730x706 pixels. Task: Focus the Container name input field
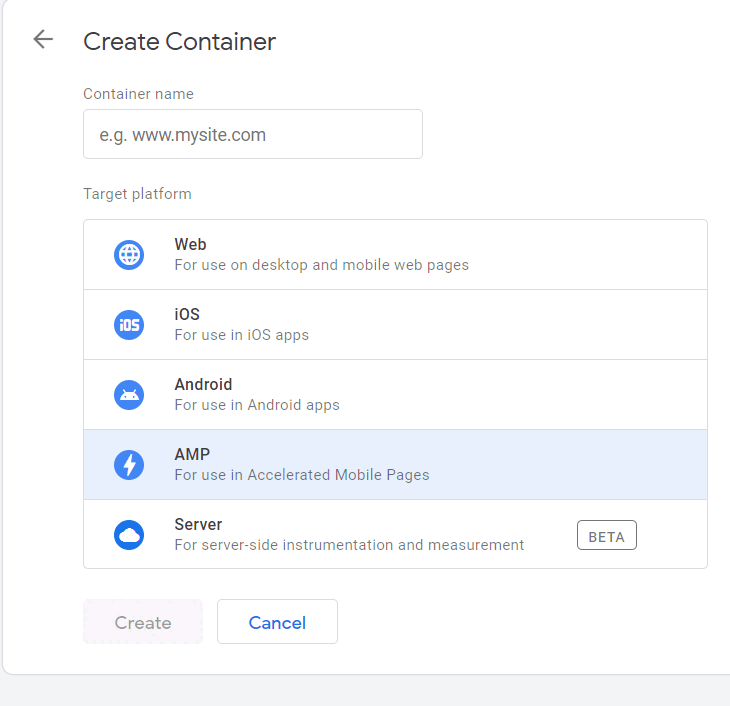[253, 134]
